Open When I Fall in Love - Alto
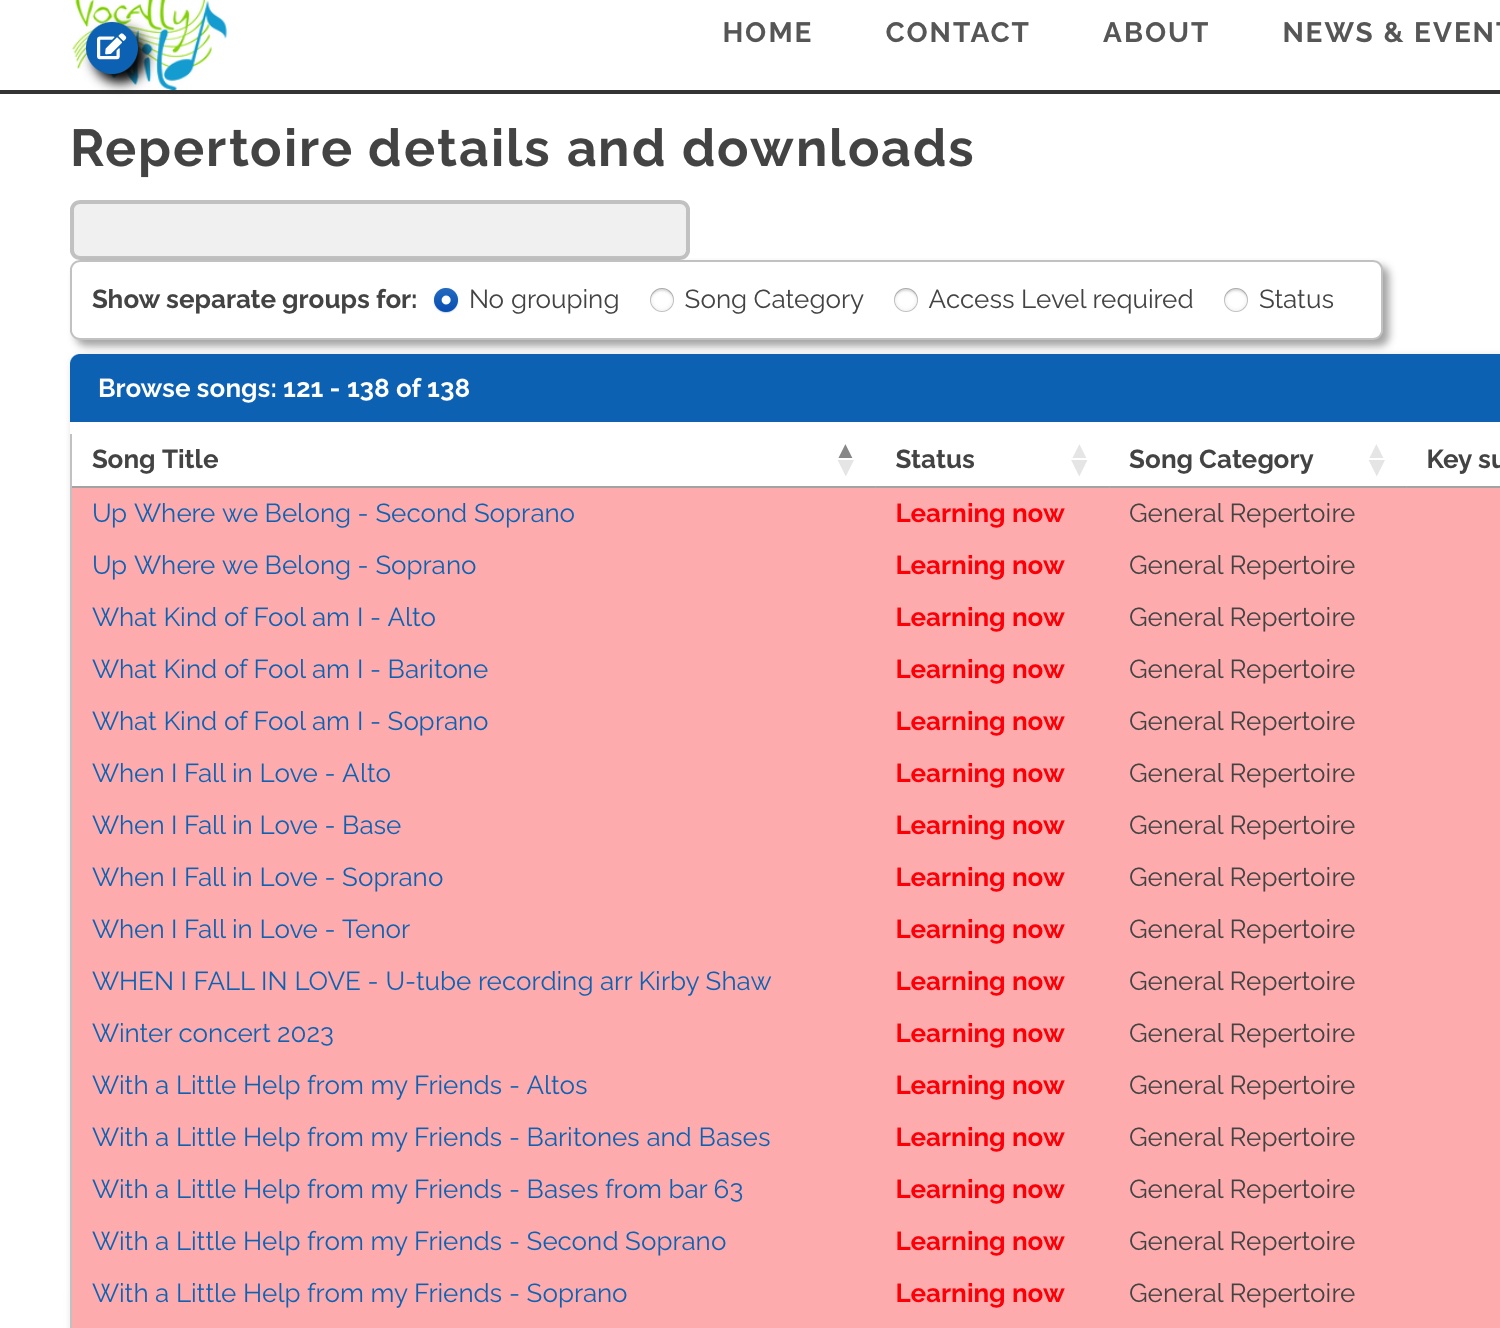Image resolution: width=1500 pixels, height=1328 pixels. [241, 773]
